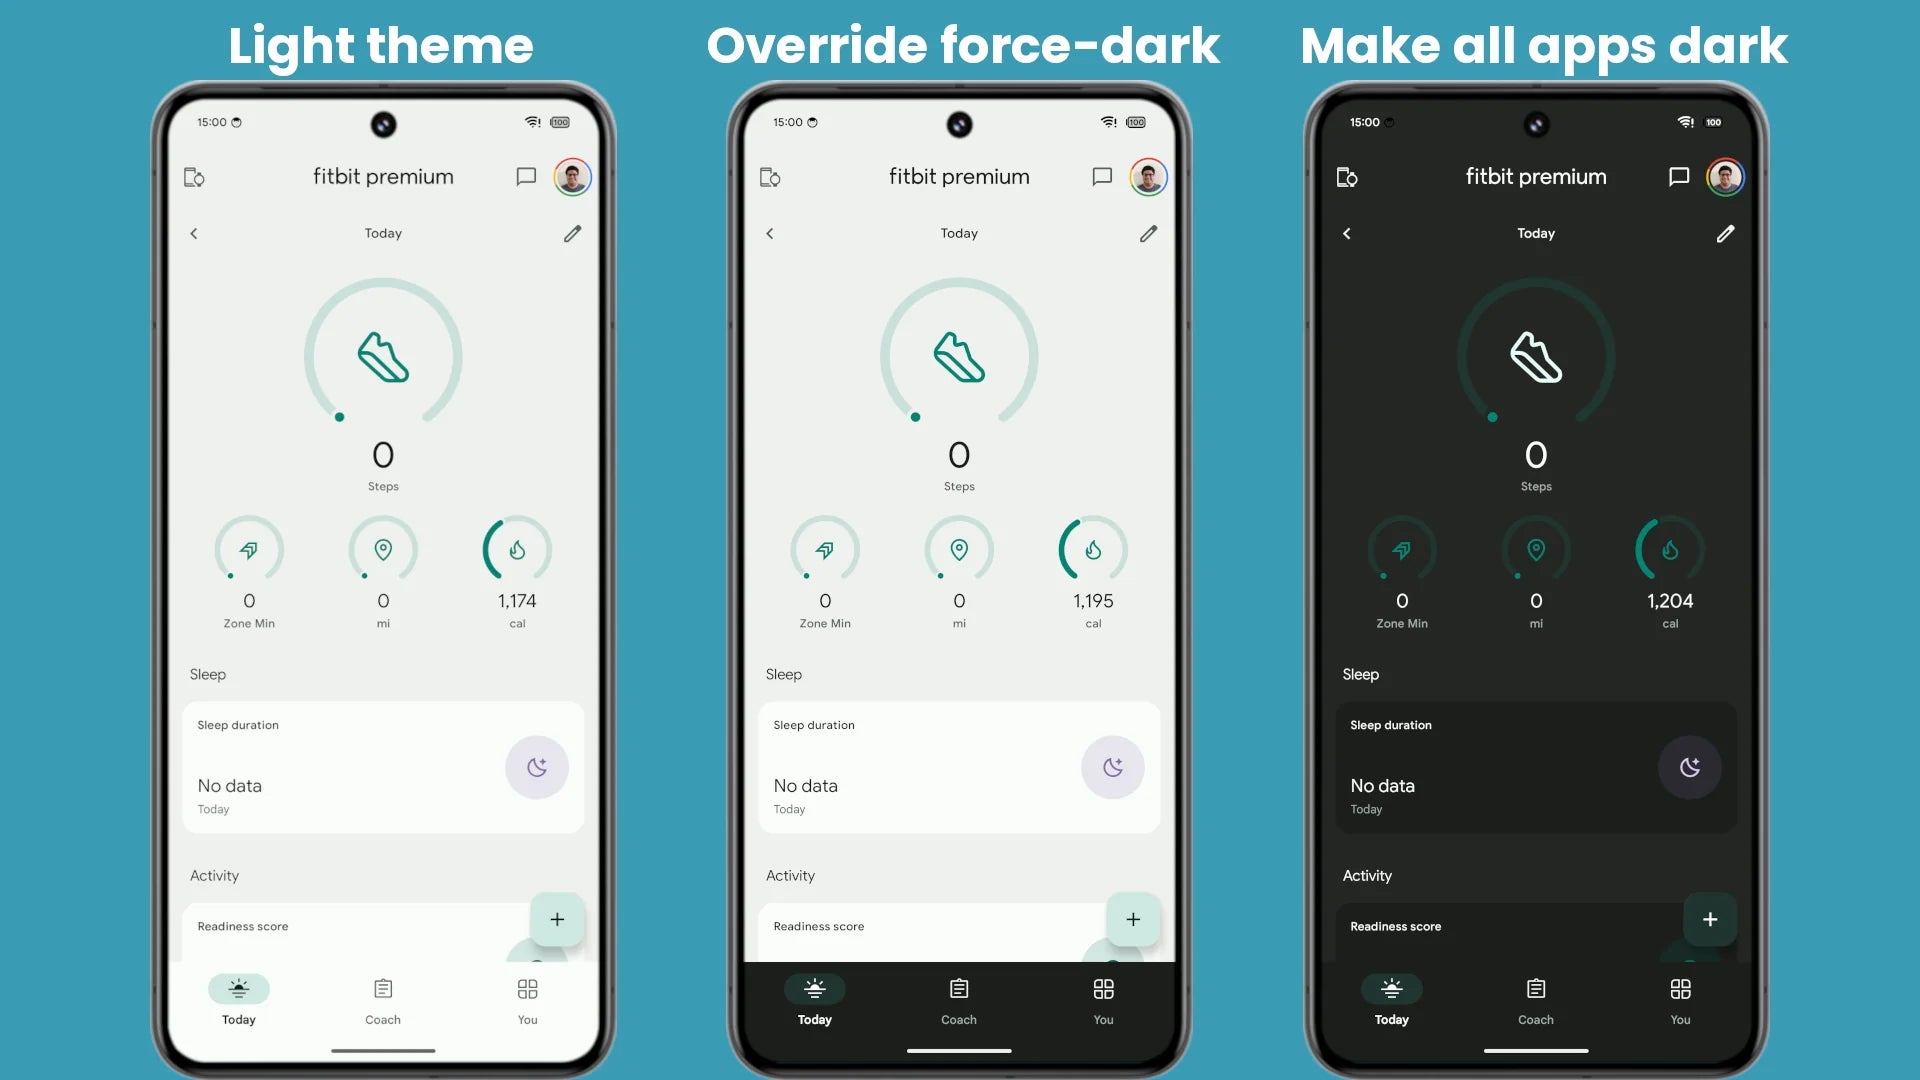Toggle Override force-dark display option

(961, 46)
